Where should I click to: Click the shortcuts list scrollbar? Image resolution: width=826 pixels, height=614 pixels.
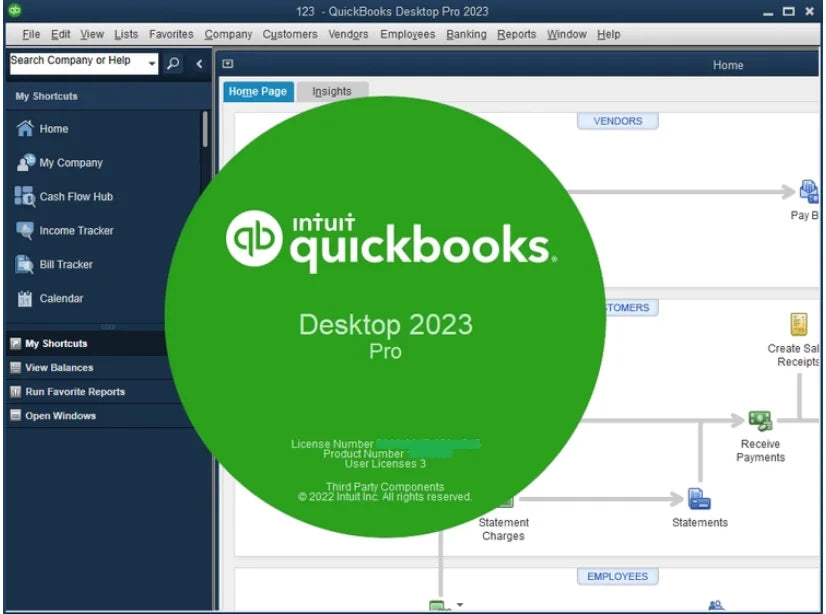(x=205, y=129)
